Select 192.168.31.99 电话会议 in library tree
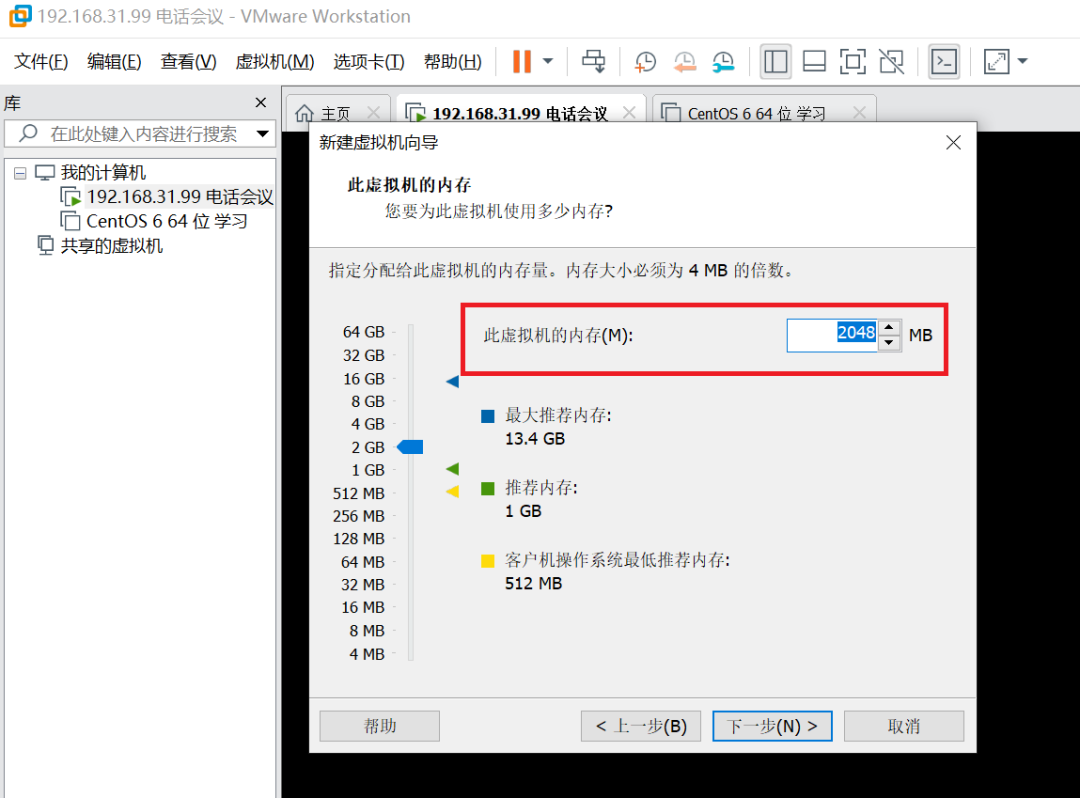This screenshot has width=1080, height=798. 180,197
